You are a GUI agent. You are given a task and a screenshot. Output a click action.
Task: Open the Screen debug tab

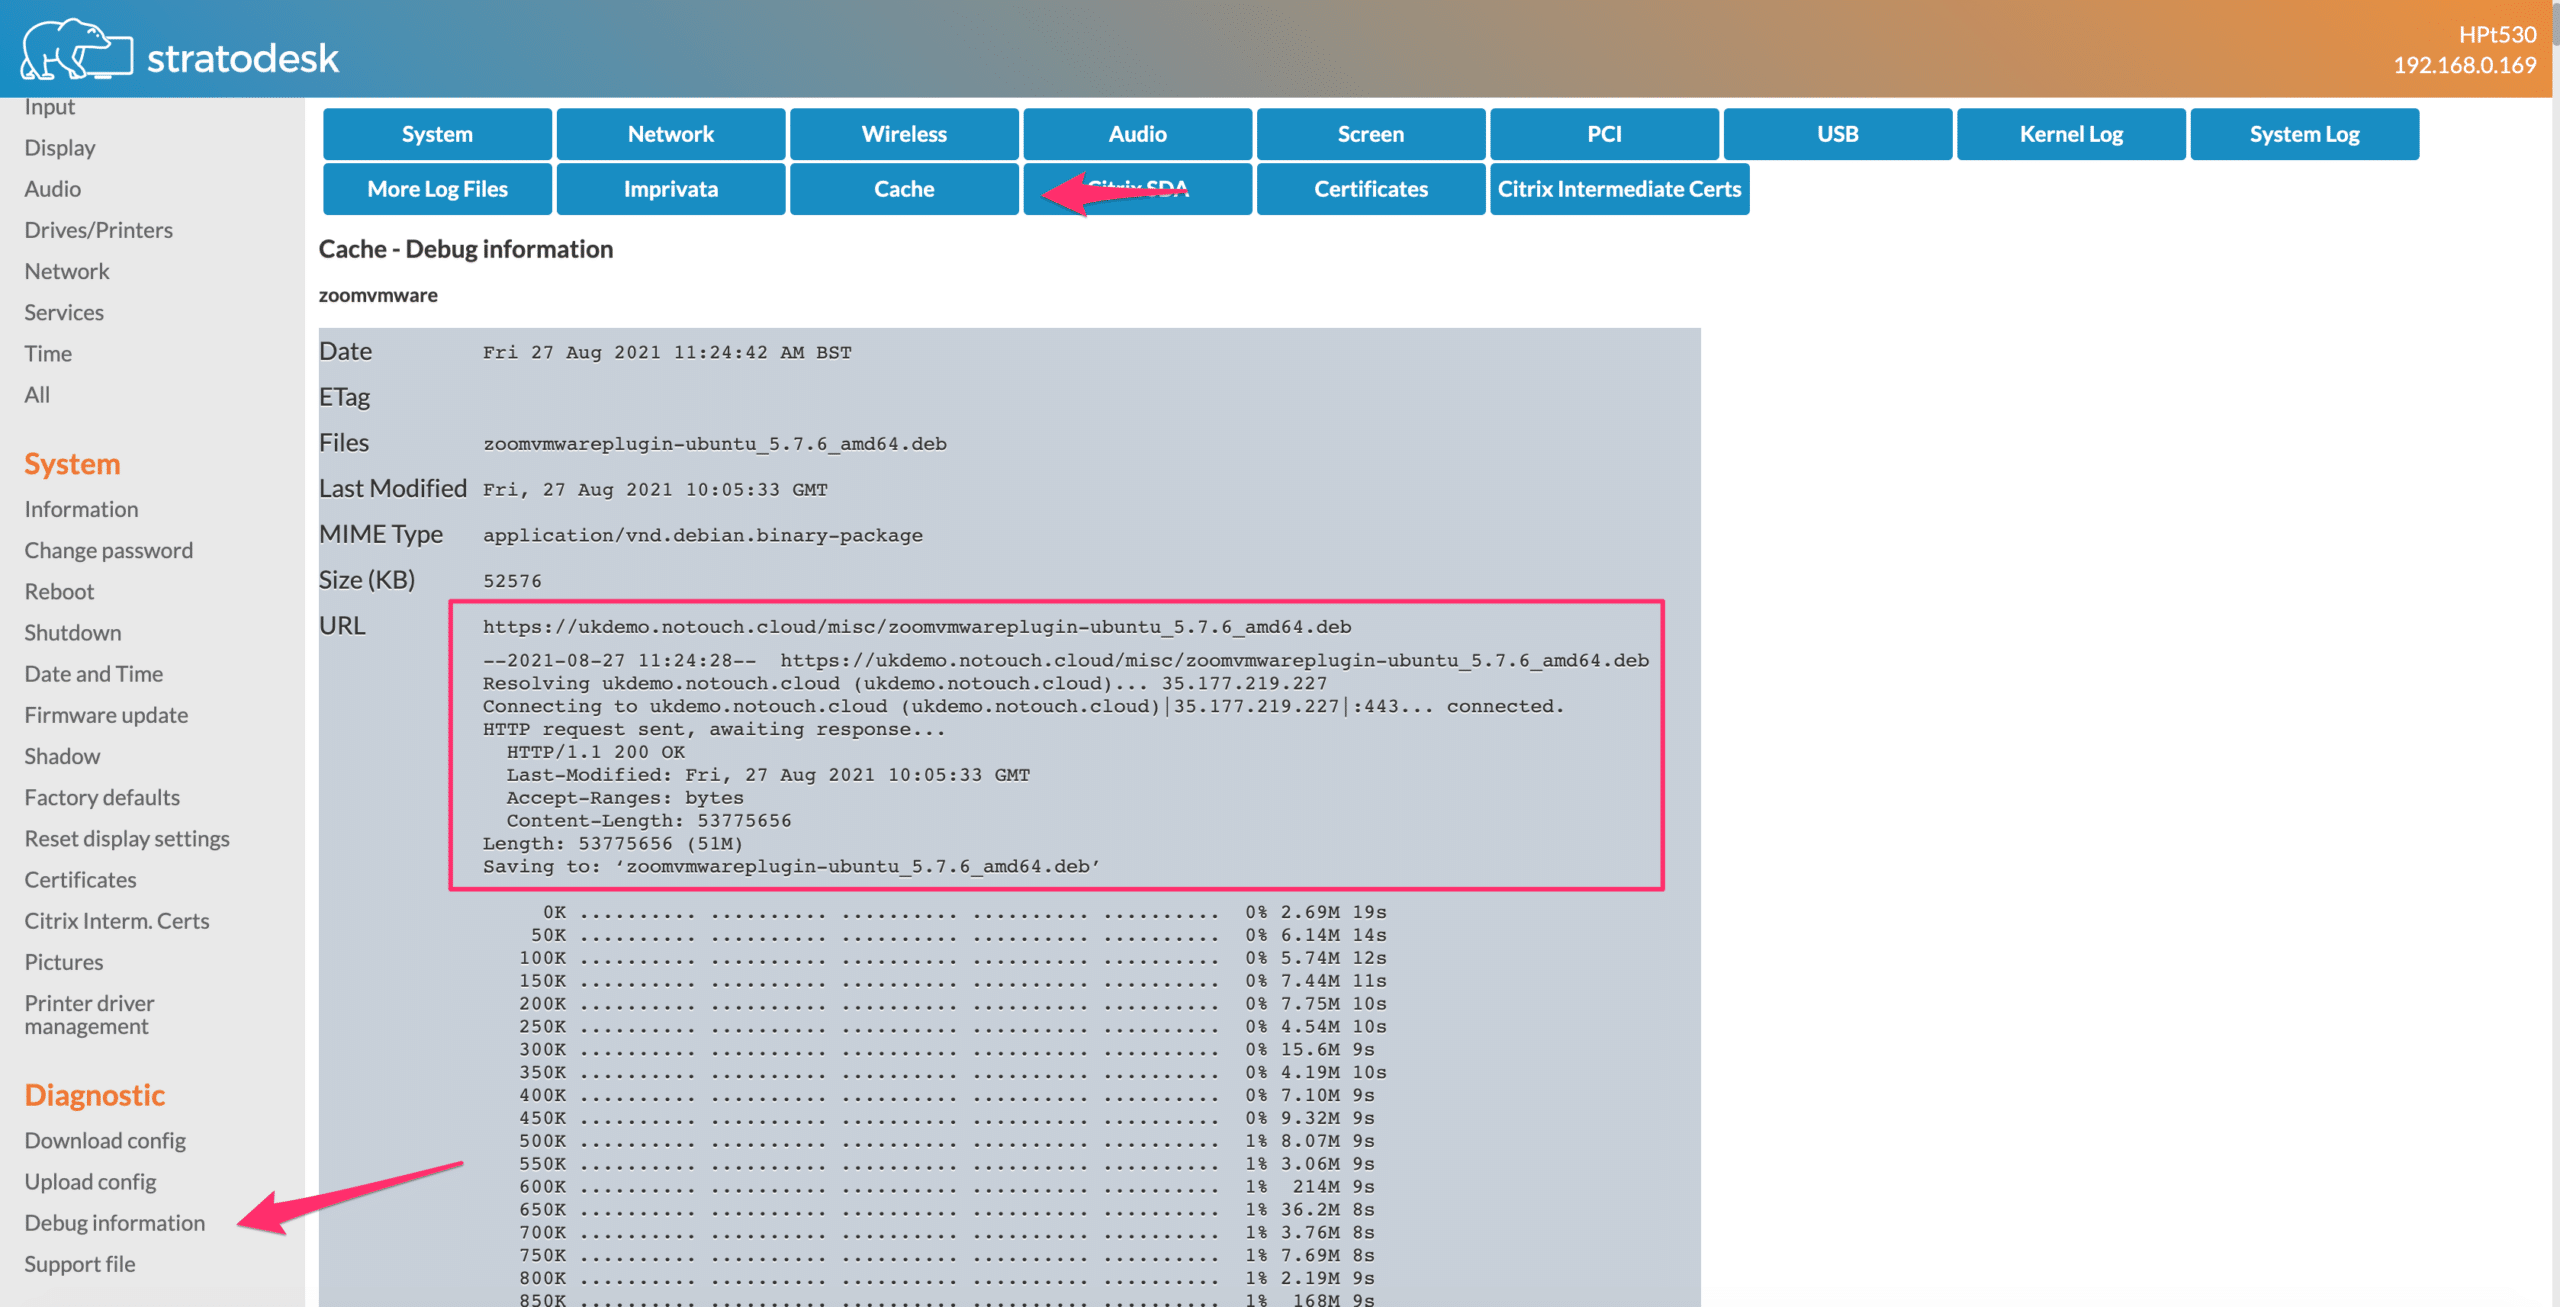click(1371, 134)
